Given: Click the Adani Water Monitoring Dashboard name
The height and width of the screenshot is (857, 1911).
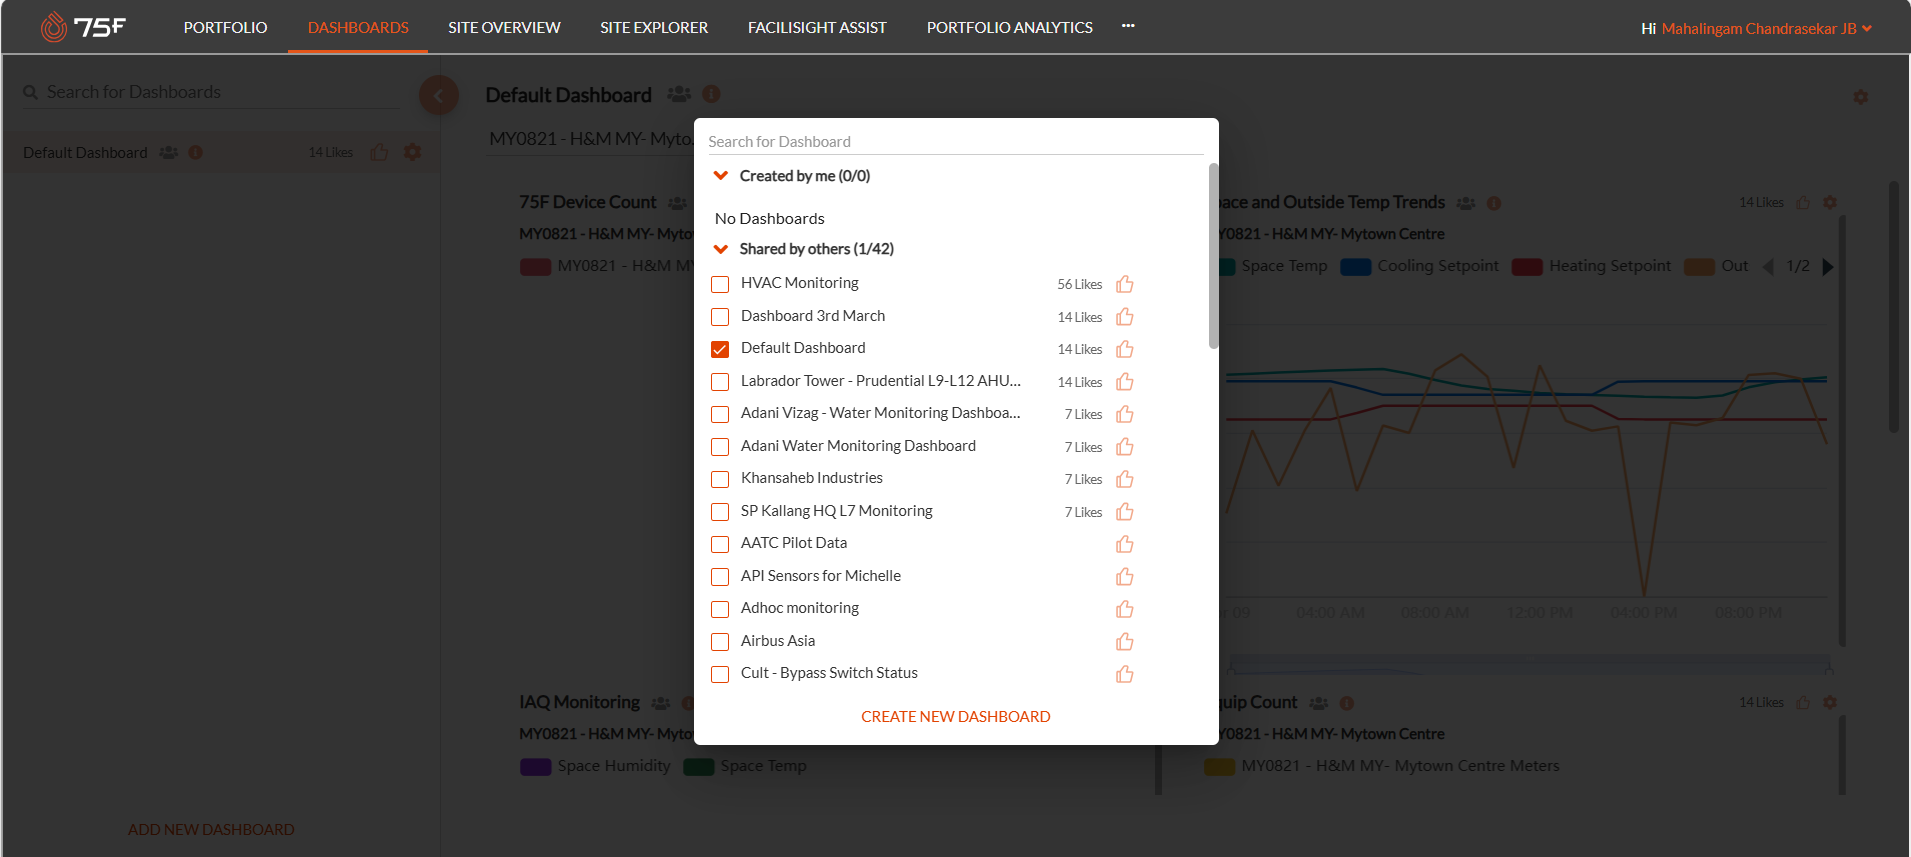Looking at the screenshot, I should pos(858,446).
